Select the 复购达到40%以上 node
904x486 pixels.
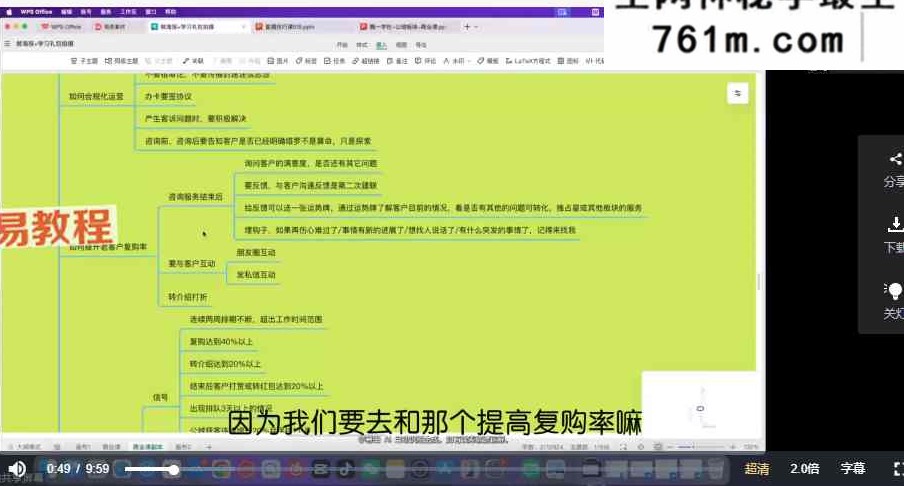click(x=221, y=341)
